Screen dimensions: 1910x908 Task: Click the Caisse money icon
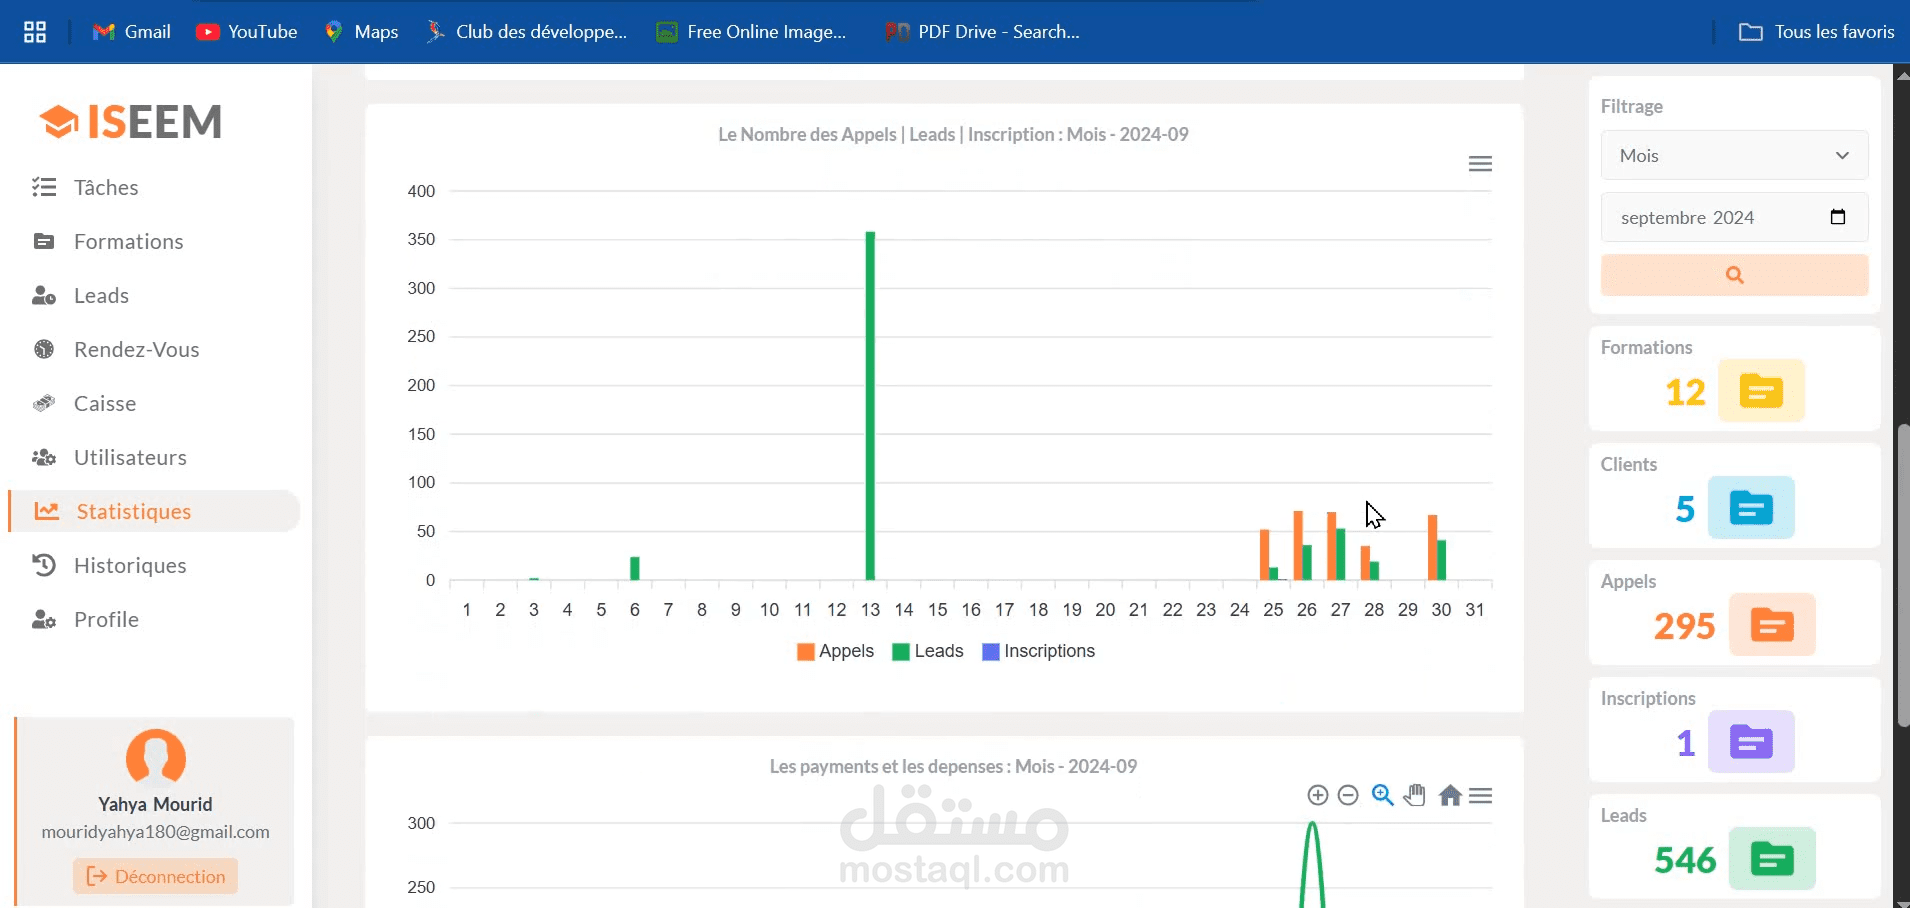pos(44,403)
